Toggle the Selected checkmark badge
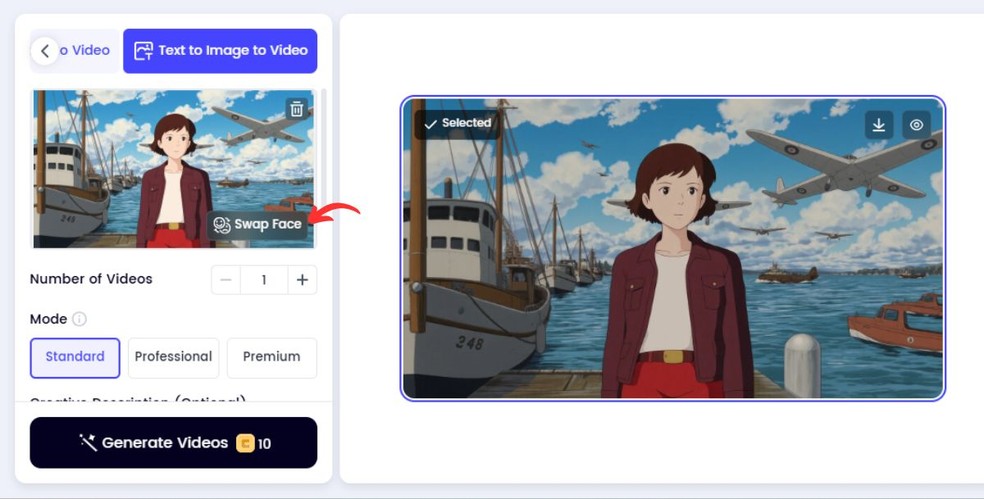 tap(457, 123)
